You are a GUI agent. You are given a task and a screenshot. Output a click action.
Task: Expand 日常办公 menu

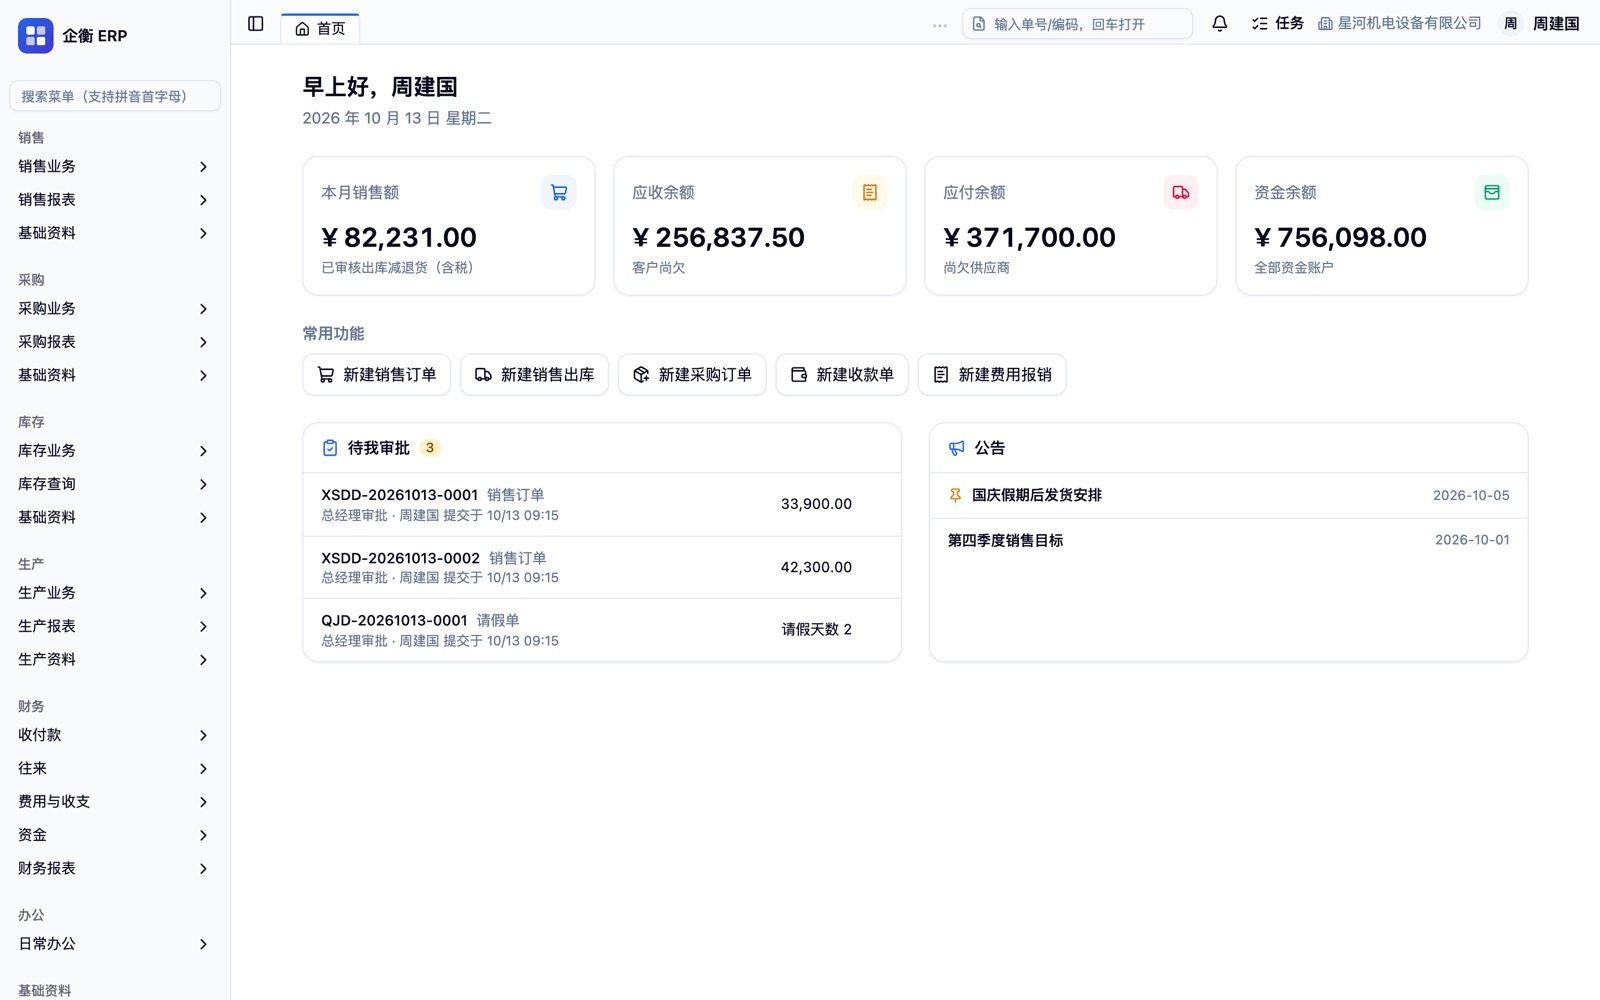click(x=114, y=944)
